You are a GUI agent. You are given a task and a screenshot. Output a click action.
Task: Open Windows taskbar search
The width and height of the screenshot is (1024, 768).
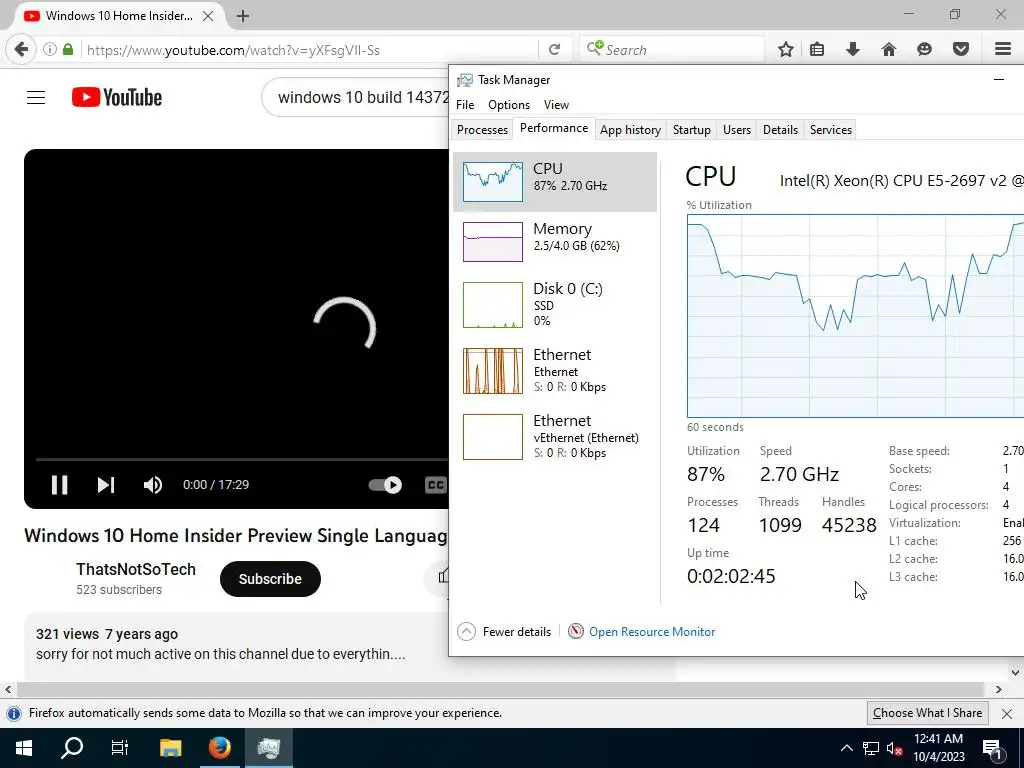72,748
